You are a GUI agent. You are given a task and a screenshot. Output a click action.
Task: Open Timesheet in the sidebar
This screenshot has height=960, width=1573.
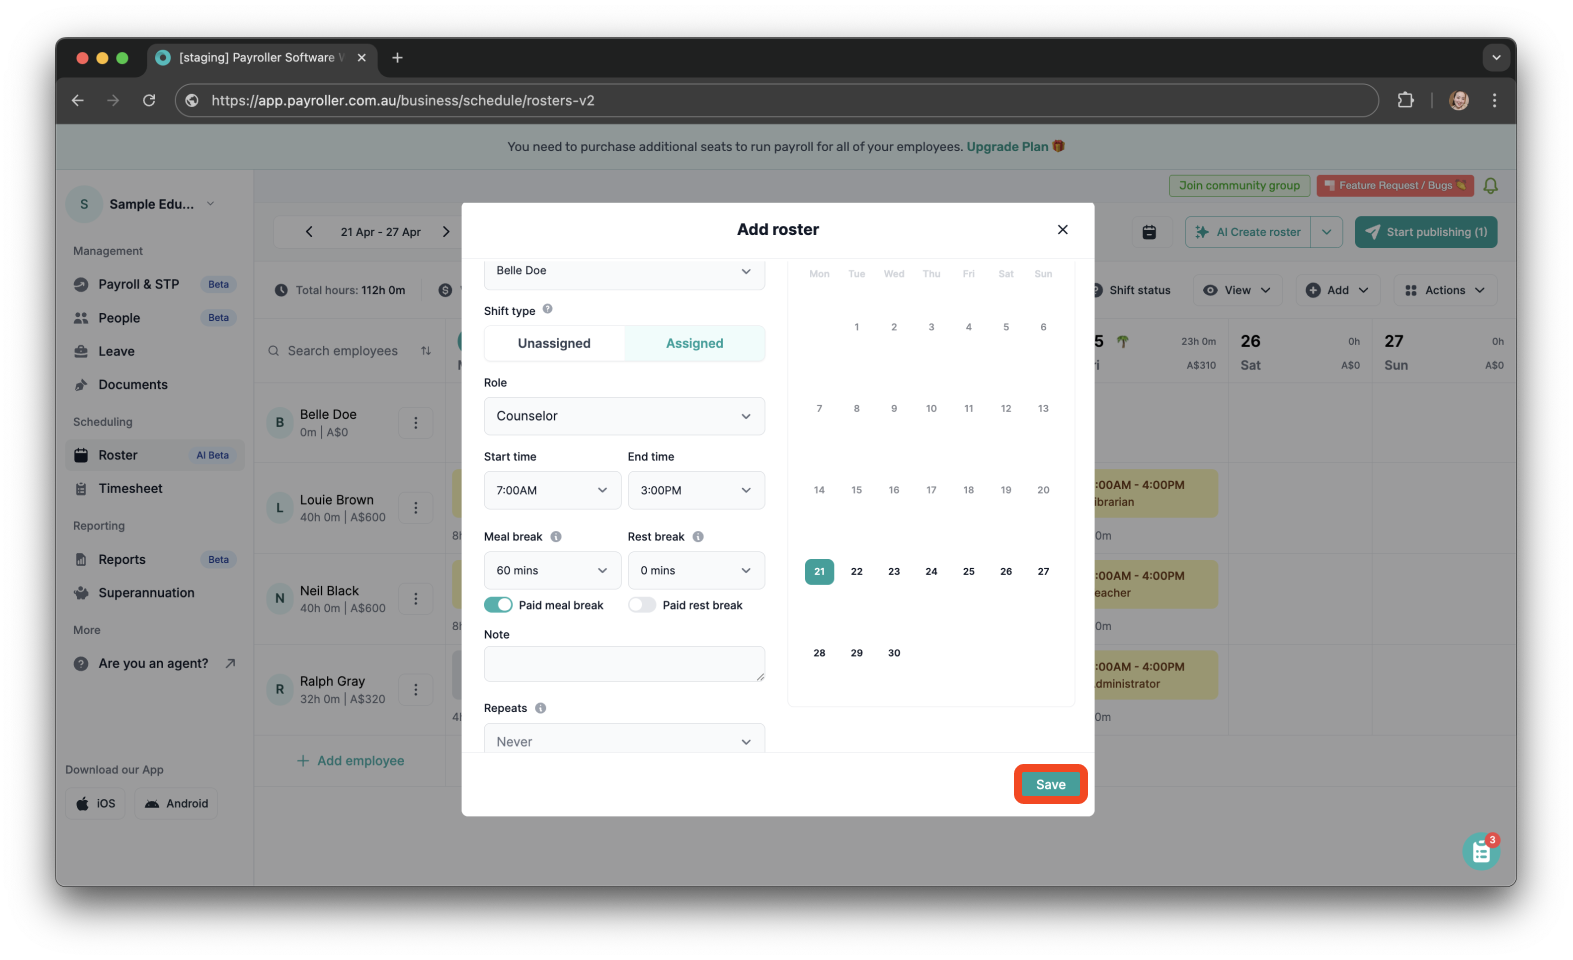coord(155,489)
